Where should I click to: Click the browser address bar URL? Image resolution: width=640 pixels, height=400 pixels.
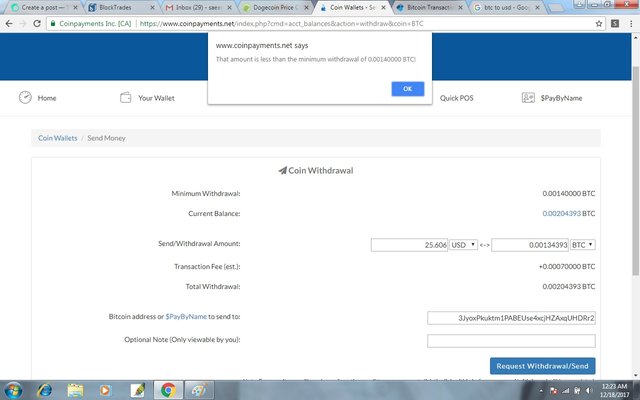[281, 24]
